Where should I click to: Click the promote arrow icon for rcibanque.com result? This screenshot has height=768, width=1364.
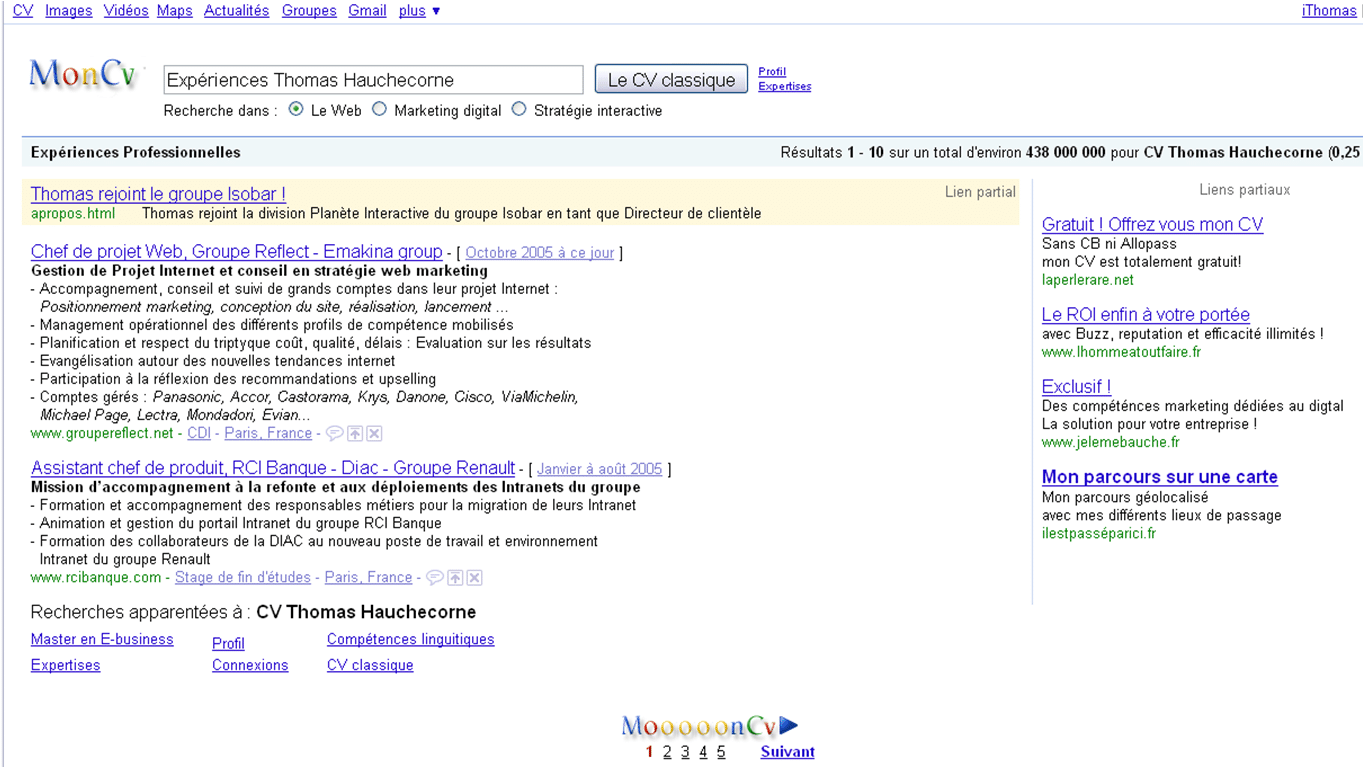(455, 578)
